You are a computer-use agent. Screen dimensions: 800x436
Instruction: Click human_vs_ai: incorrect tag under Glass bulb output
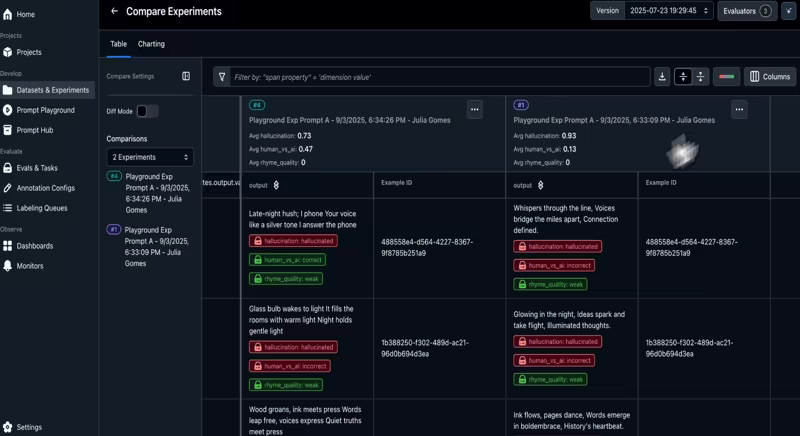point(289,366)
